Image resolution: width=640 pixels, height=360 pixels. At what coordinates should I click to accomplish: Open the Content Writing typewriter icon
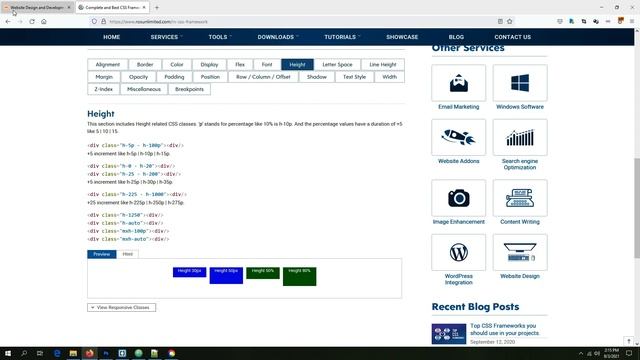(520, 198)
